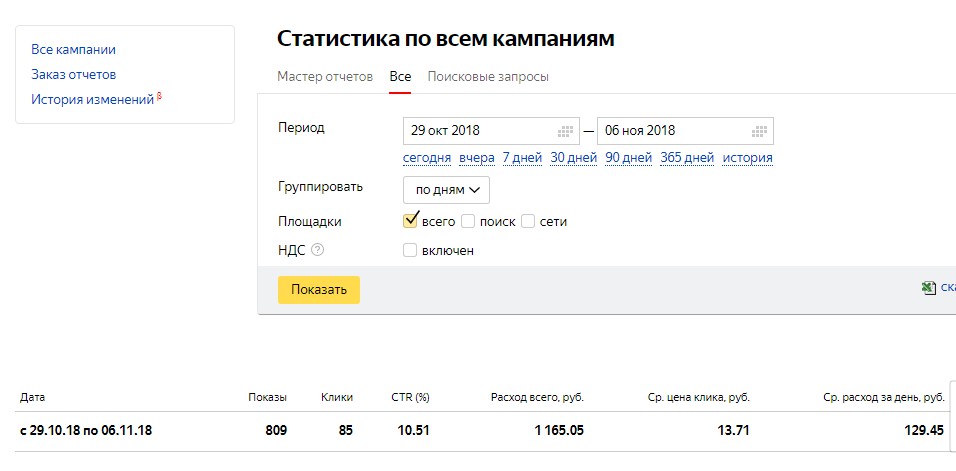Screen dimensions: 956x471
Task: Choose the '30 дней' period link
Action: pos(574,158)
